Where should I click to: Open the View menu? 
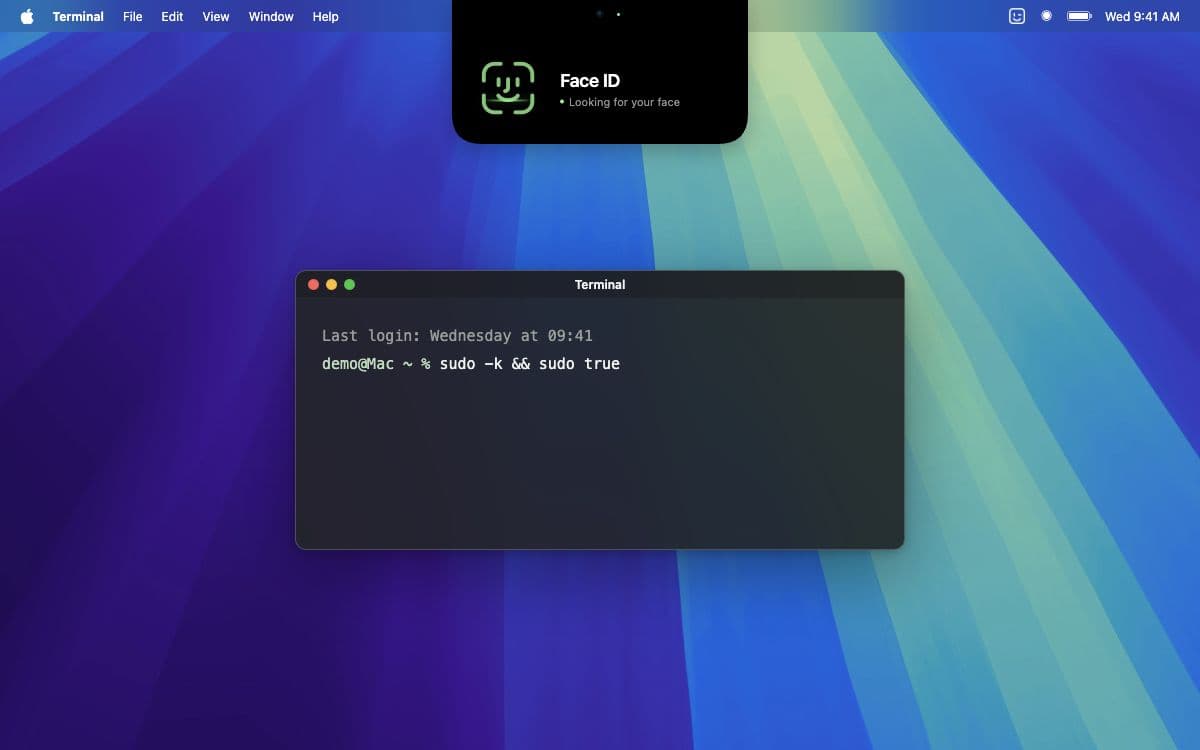(x=216, y=16)
